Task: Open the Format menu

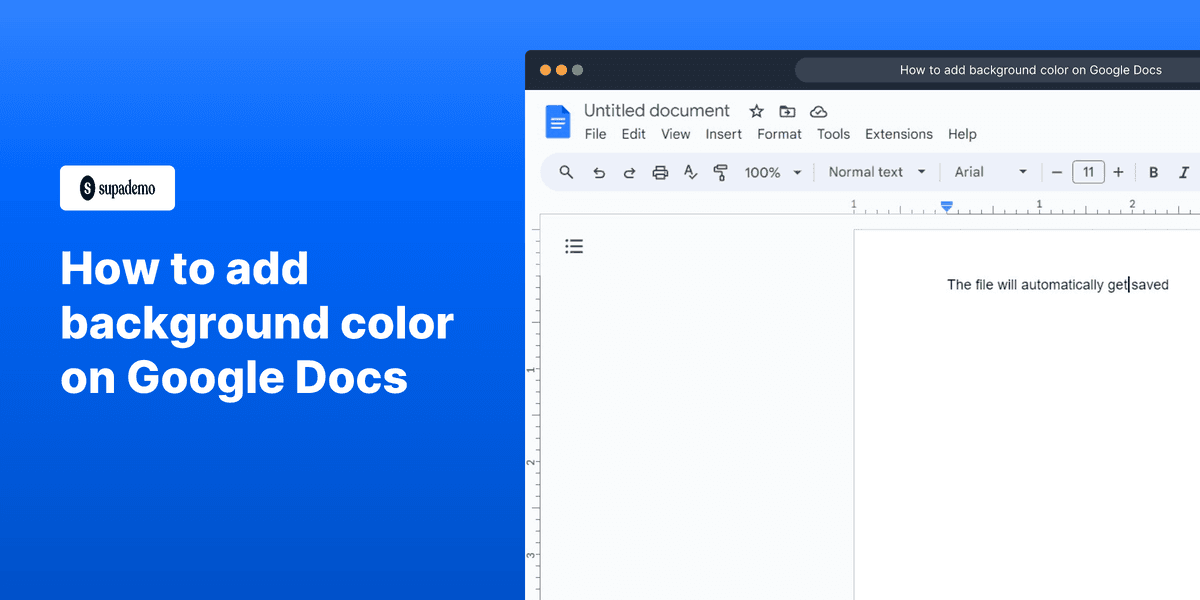Action: click(779, 134)
